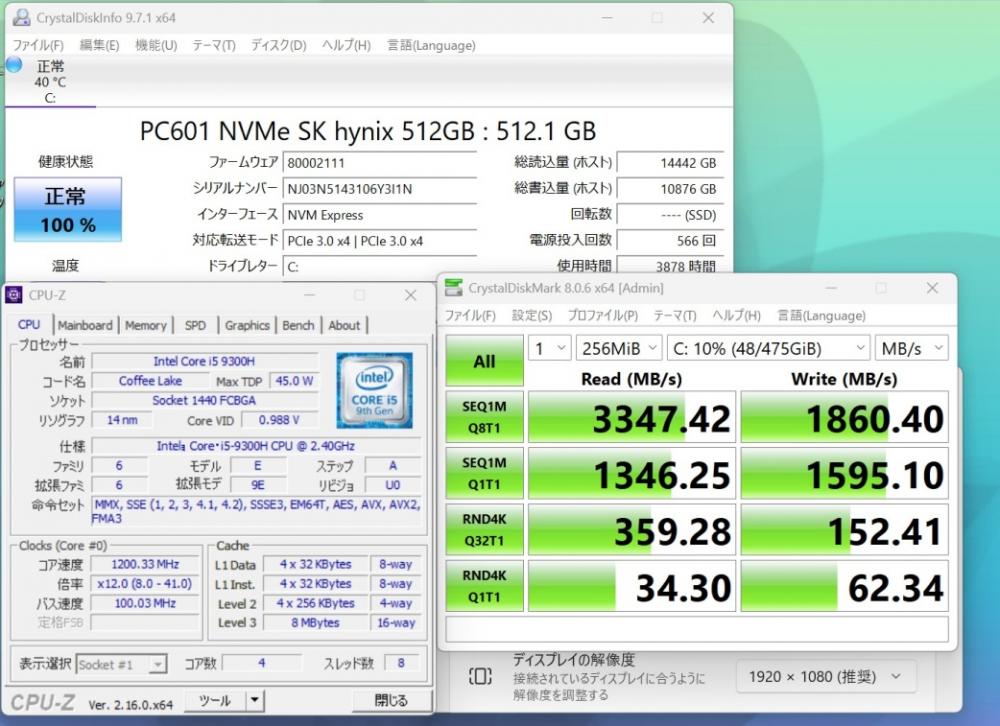
Task: Start the SEQ1M Q1T1 test
Action: 484,473
